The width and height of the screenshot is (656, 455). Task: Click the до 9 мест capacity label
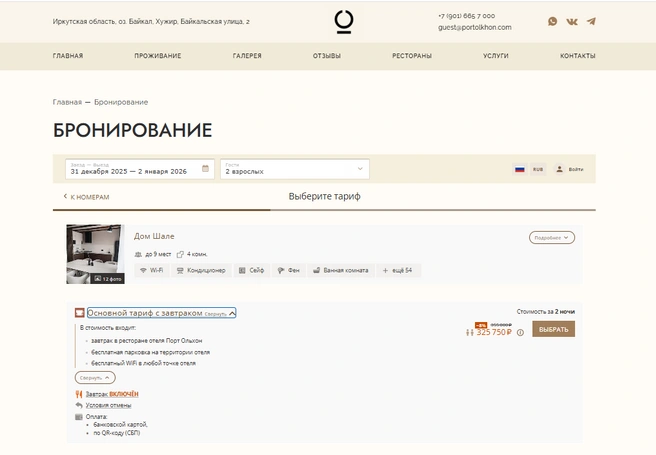[153, 254]
